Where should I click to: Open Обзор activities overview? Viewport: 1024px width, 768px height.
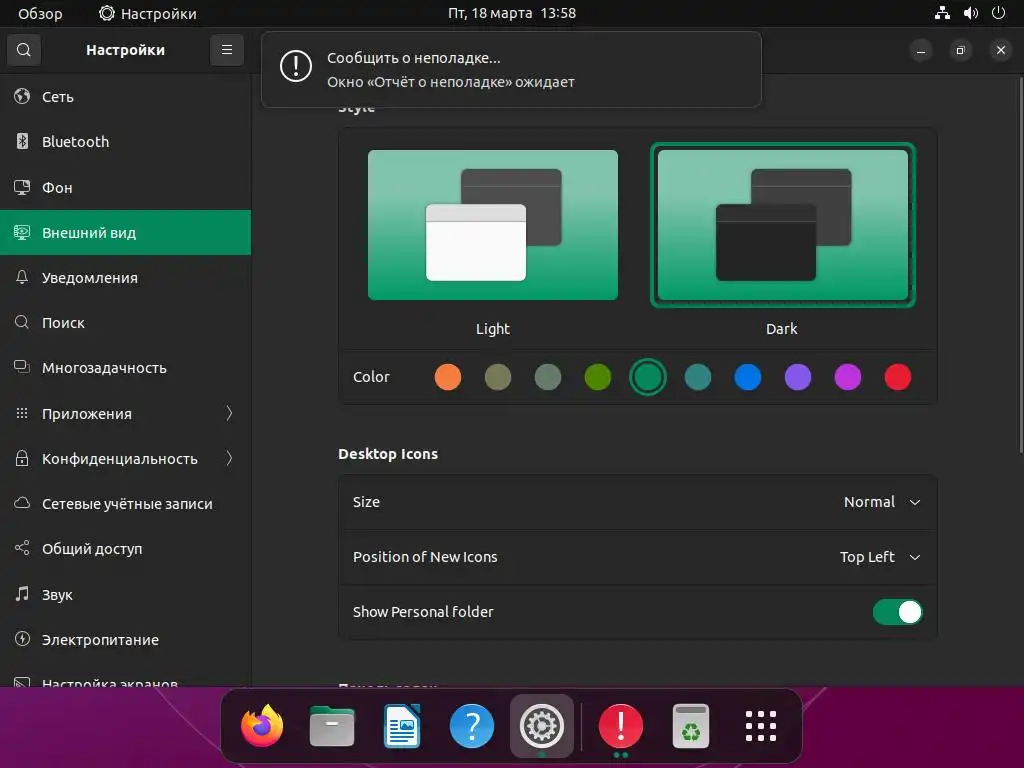click(40, 13)
